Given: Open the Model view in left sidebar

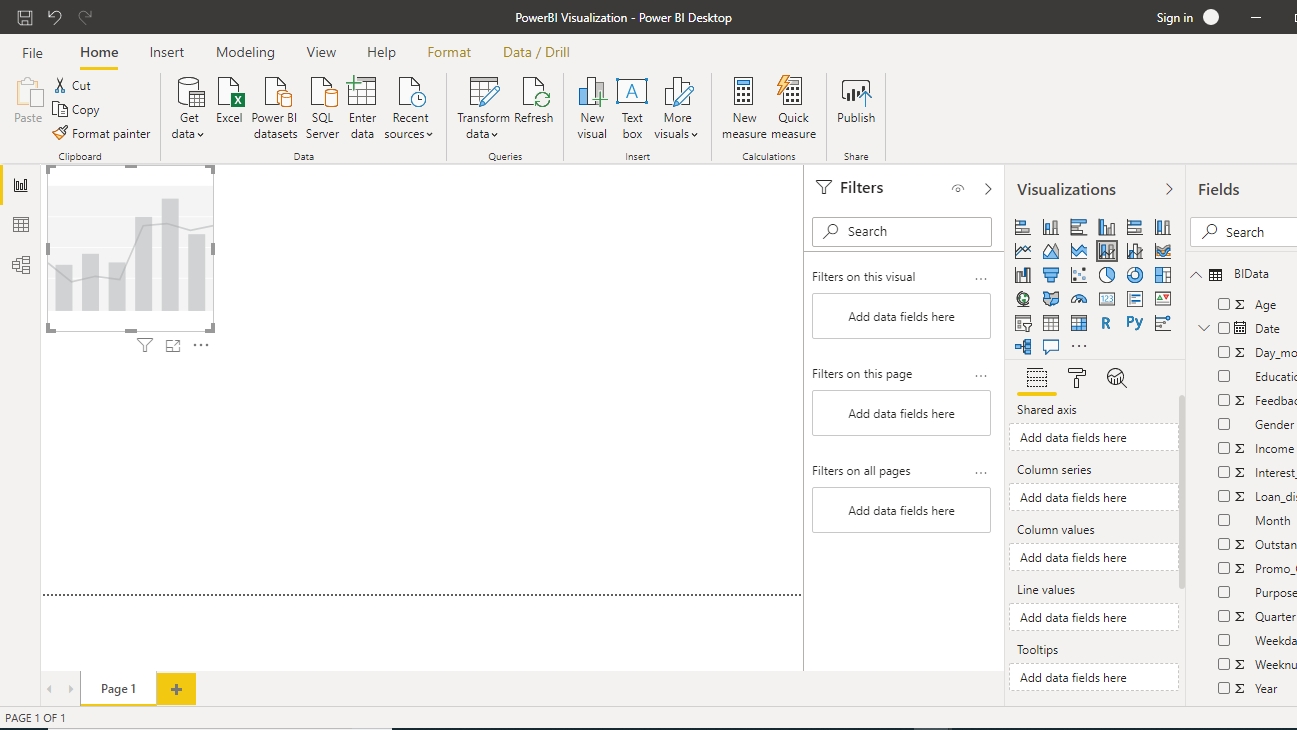Looking at the screenshot, I should pyautogui.click(x=21, y=265).
